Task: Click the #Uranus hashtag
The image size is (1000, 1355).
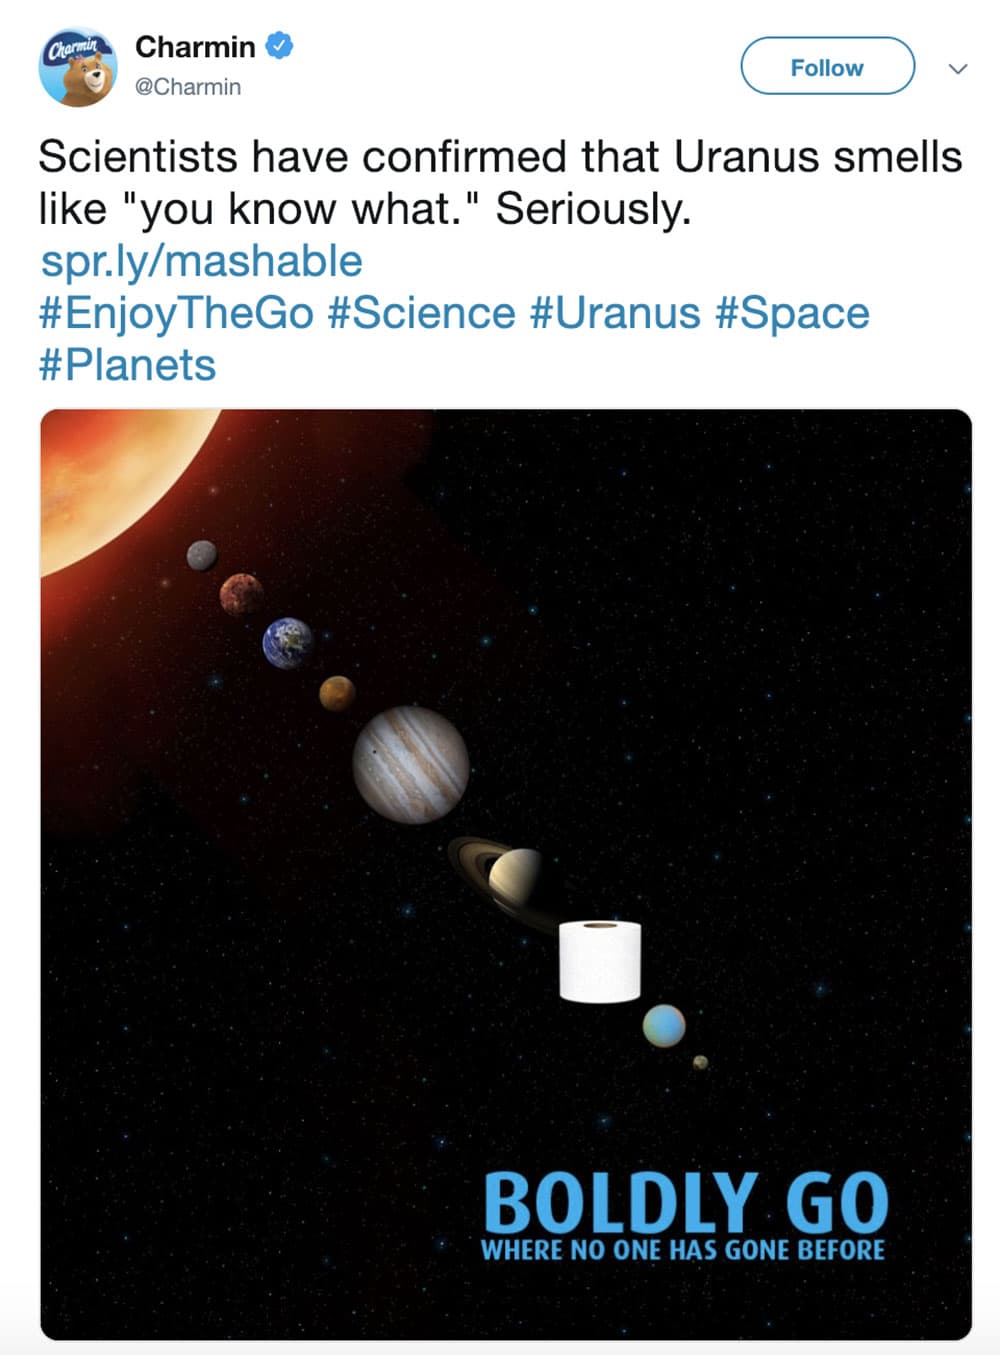Action: [615, 313]
